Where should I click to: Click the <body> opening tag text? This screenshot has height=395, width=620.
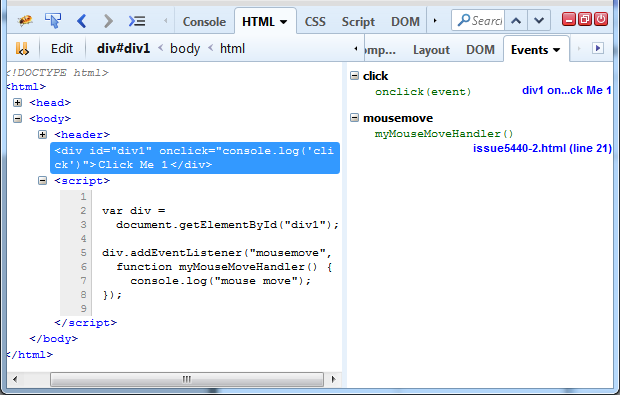(50, 119)
